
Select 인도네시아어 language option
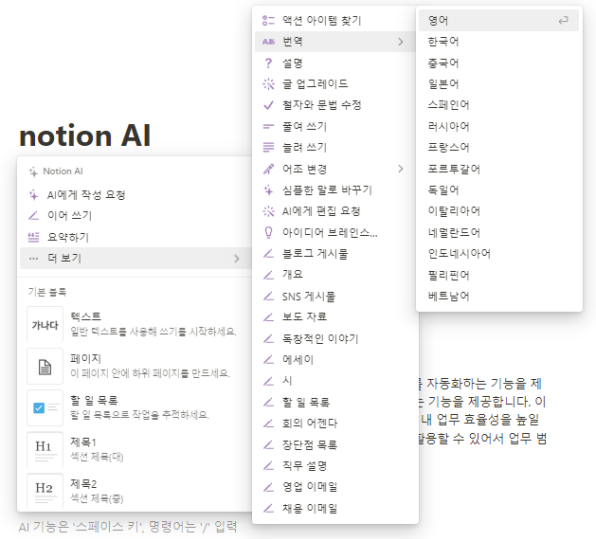pyautogui.click(x=499, y=254)
